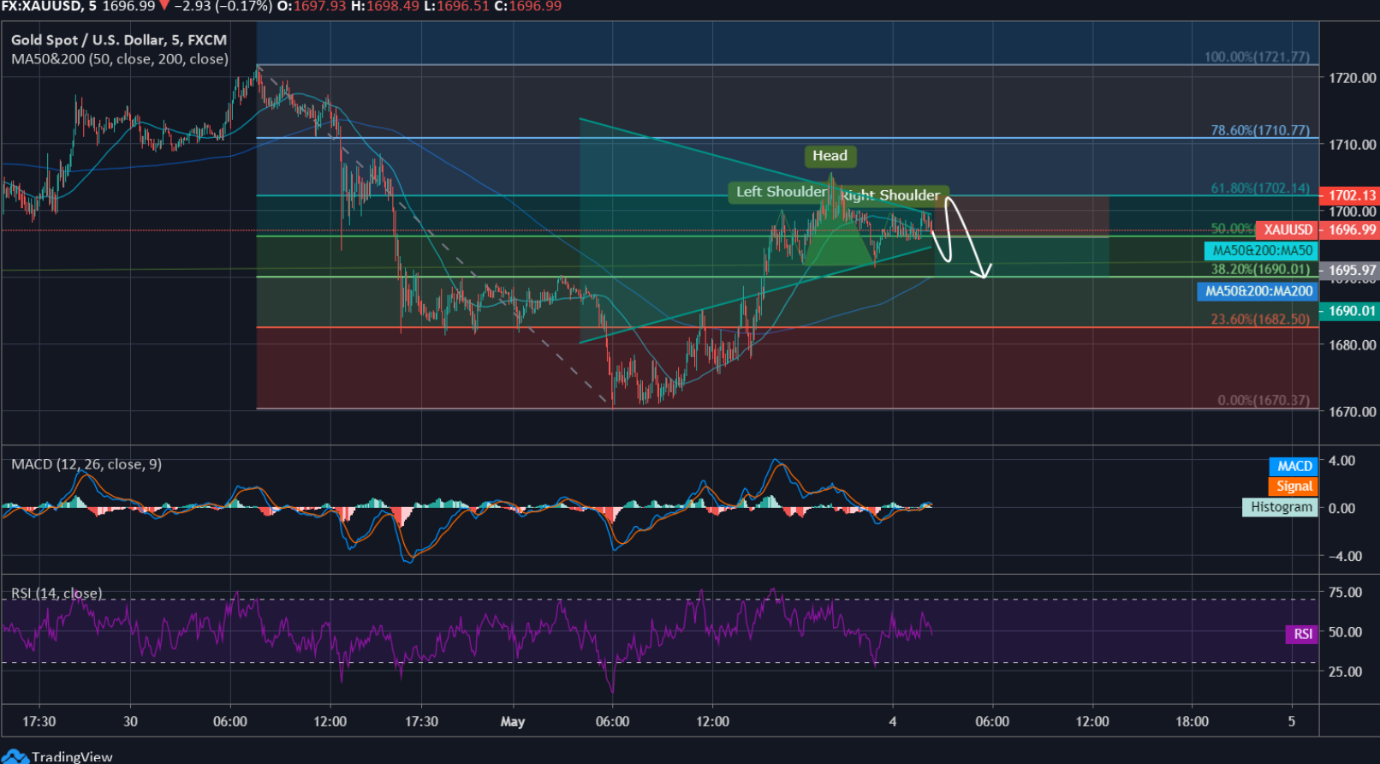
Task: Select the 0.00%(1670.37) Fibonacci label
Action: 1262,400
